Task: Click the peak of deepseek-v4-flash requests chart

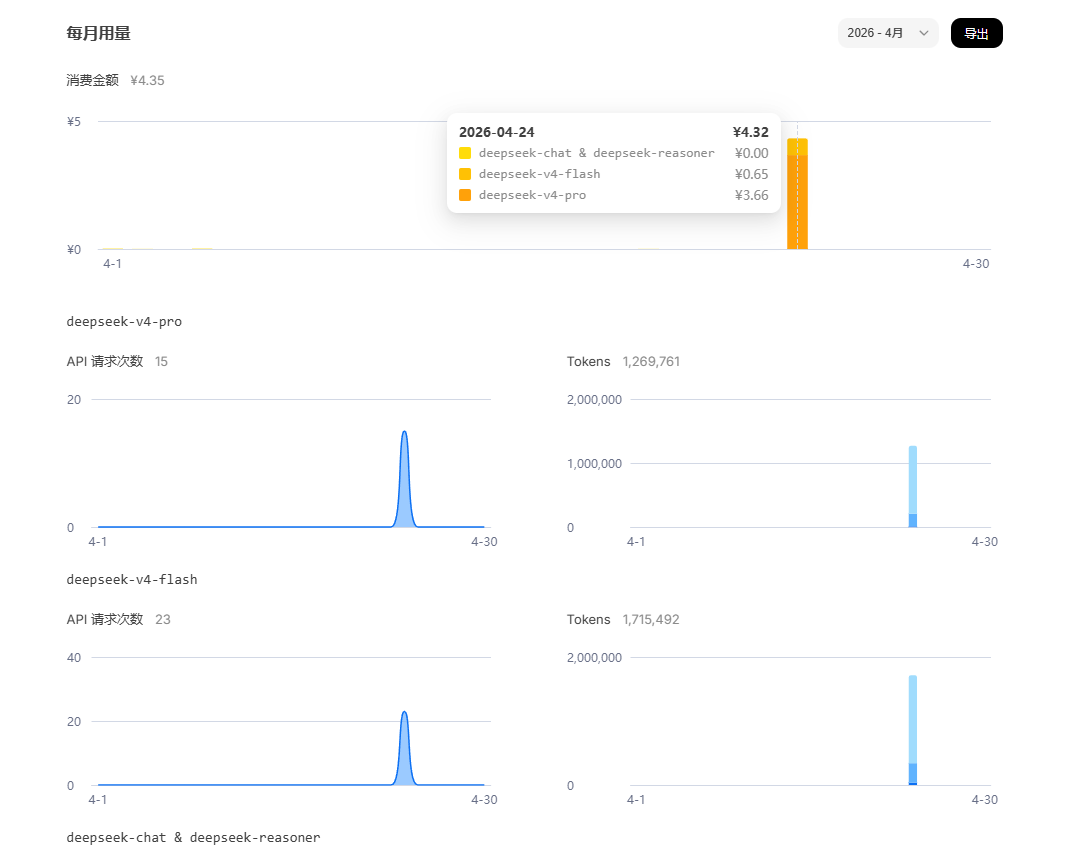Action: (x=404, y=713)
